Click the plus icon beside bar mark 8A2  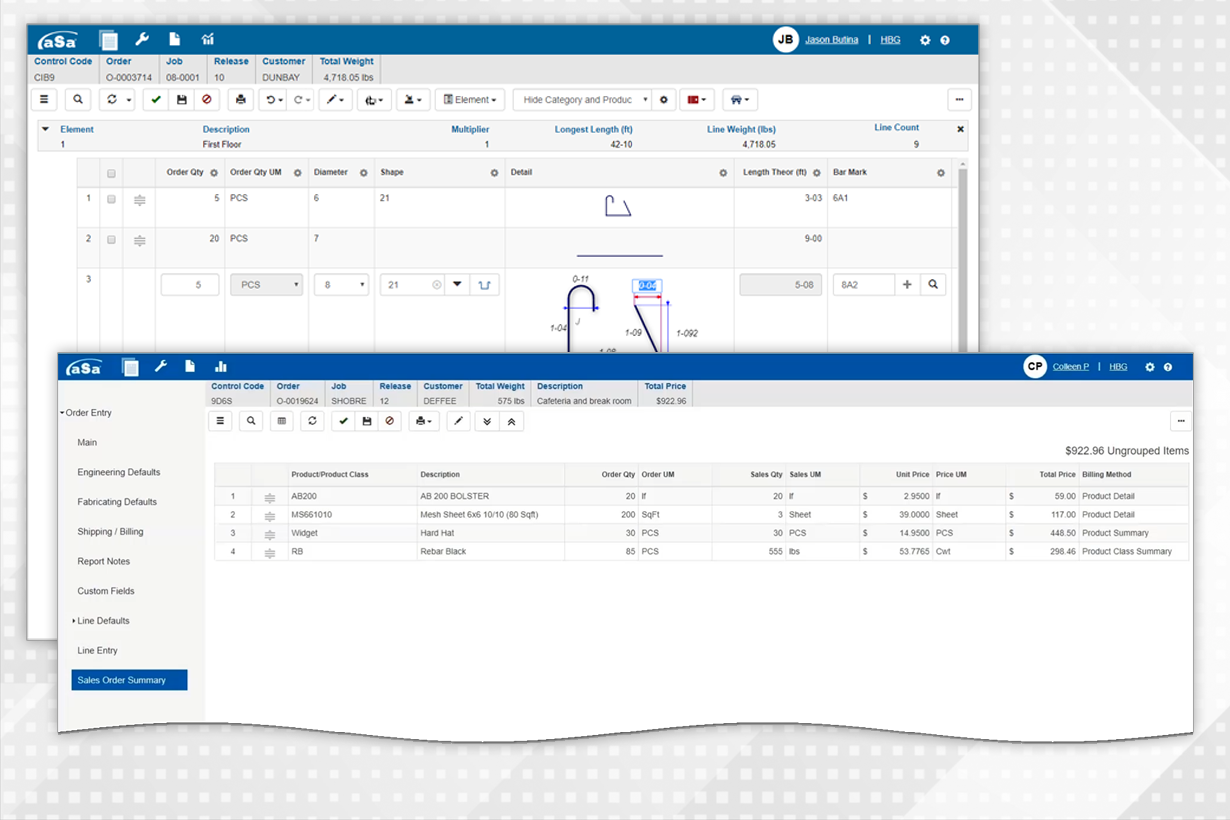907,285
